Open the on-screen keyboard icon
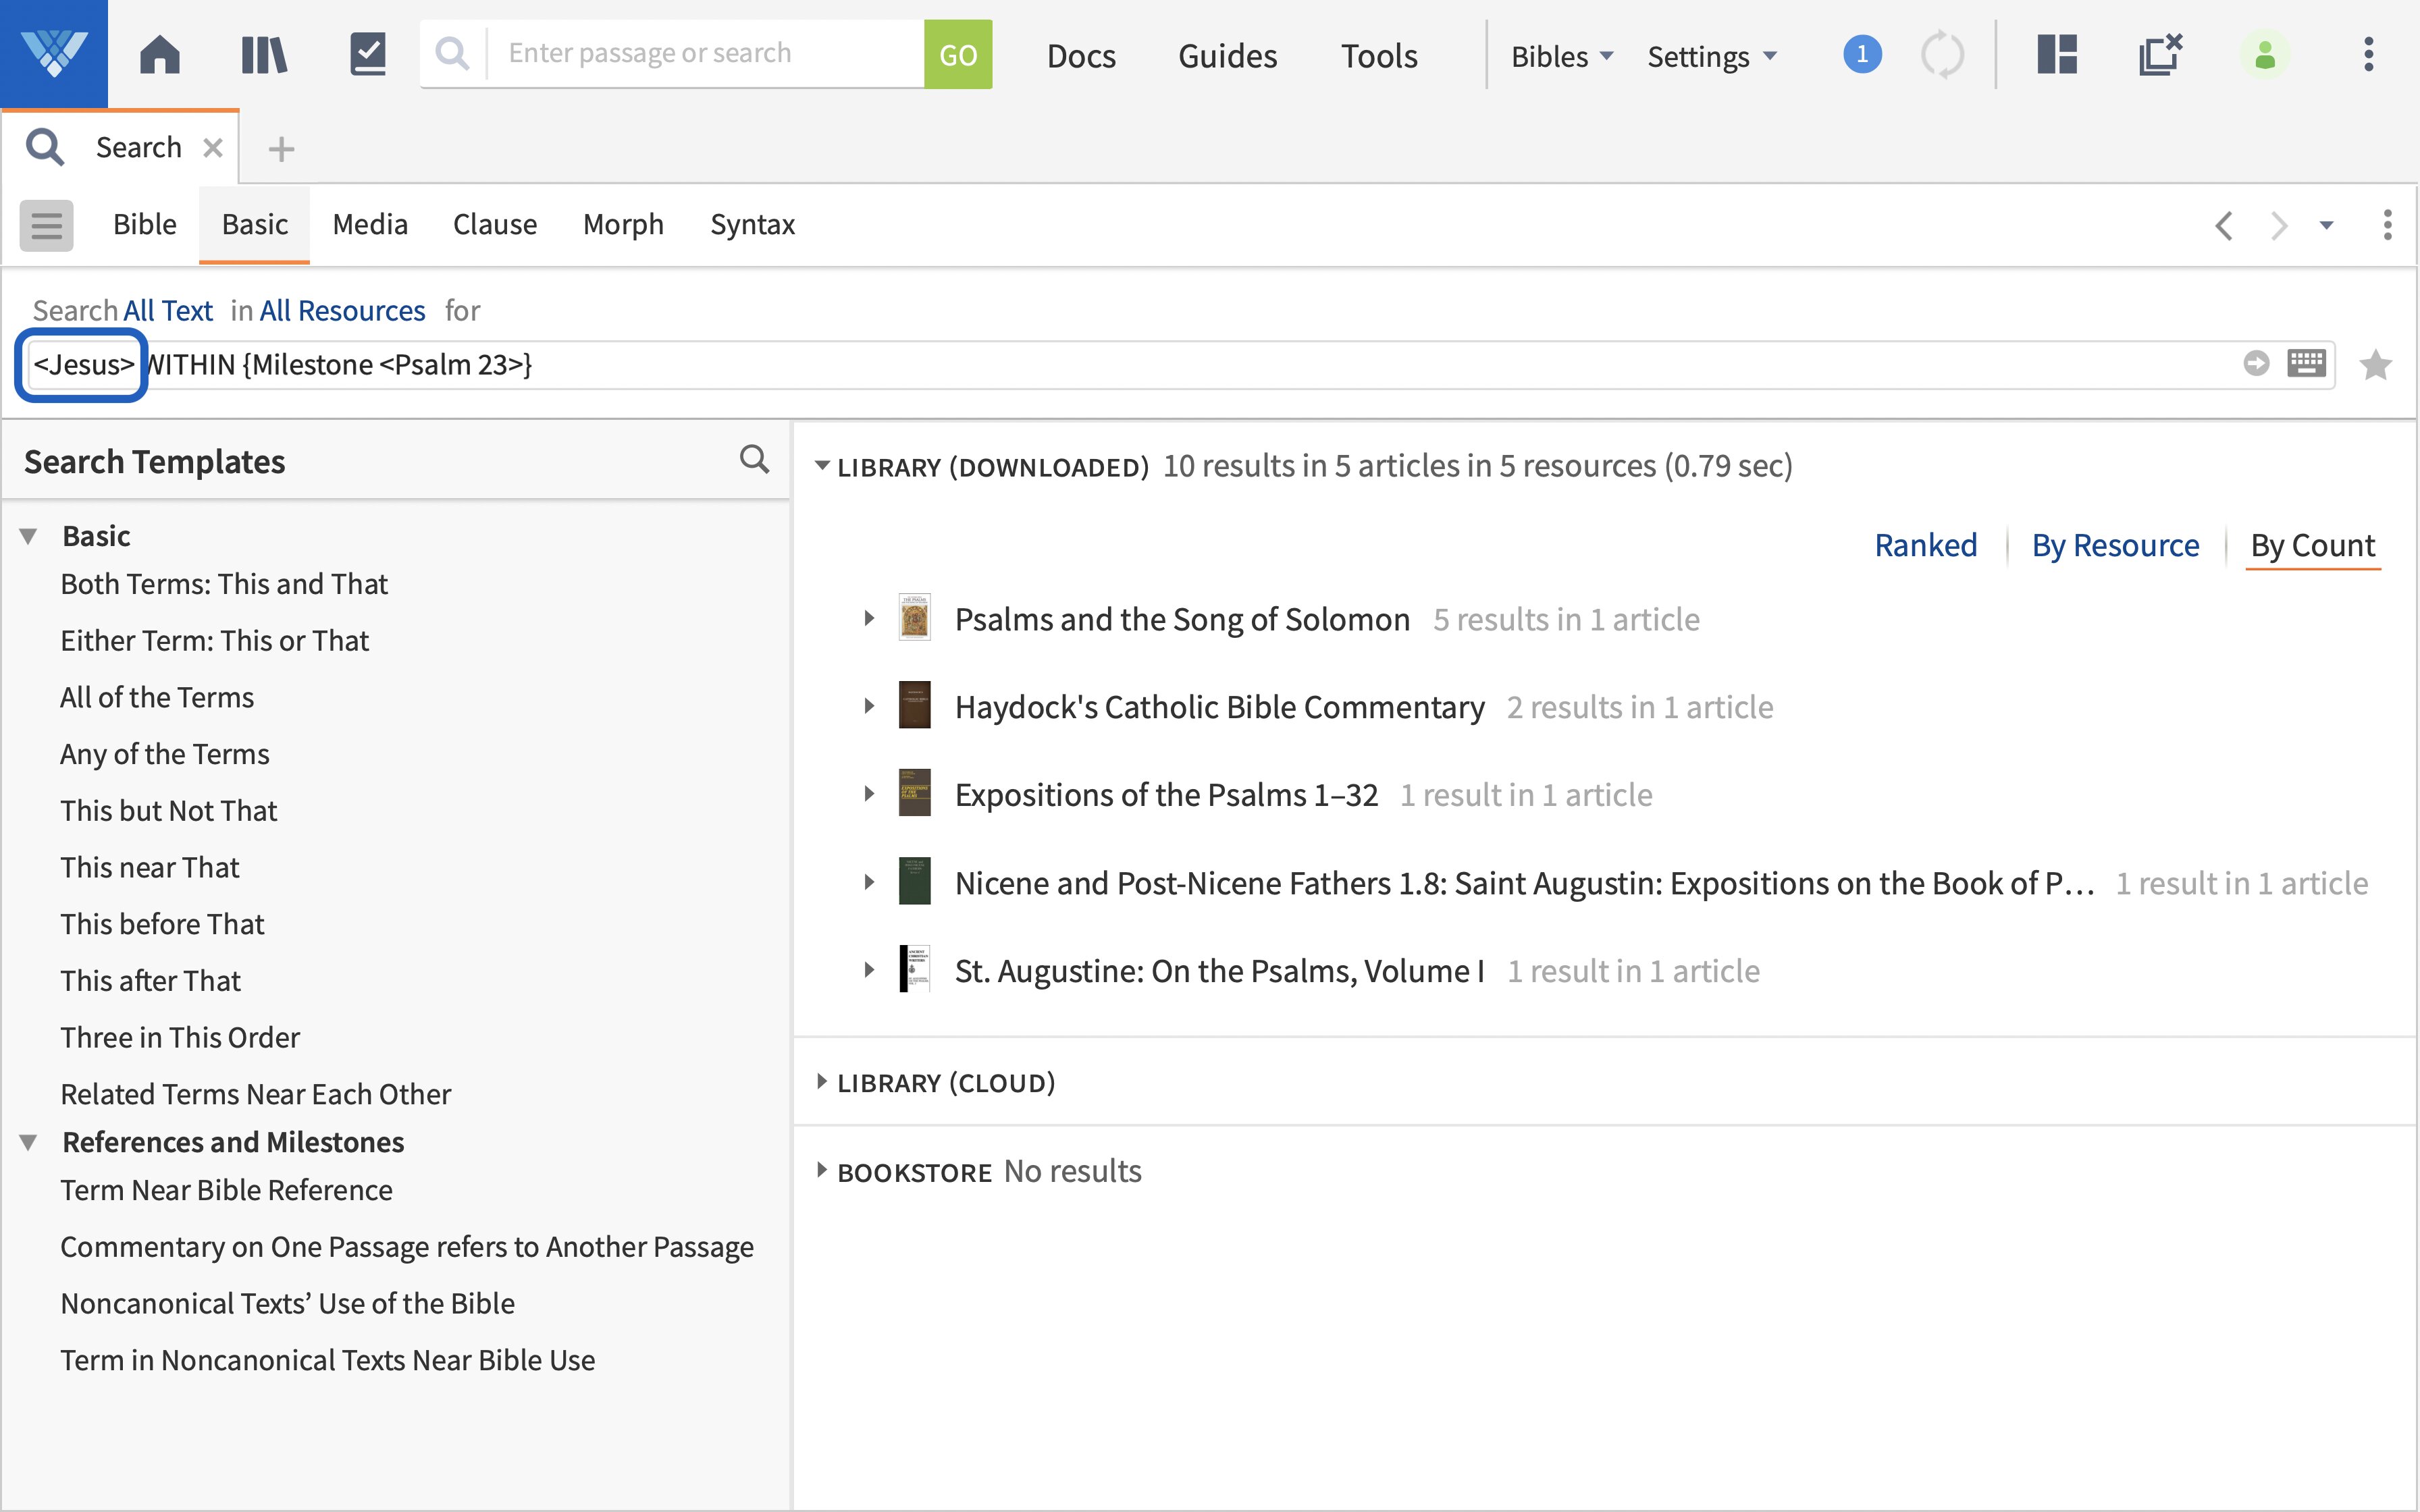 [x=2307, y=363]
